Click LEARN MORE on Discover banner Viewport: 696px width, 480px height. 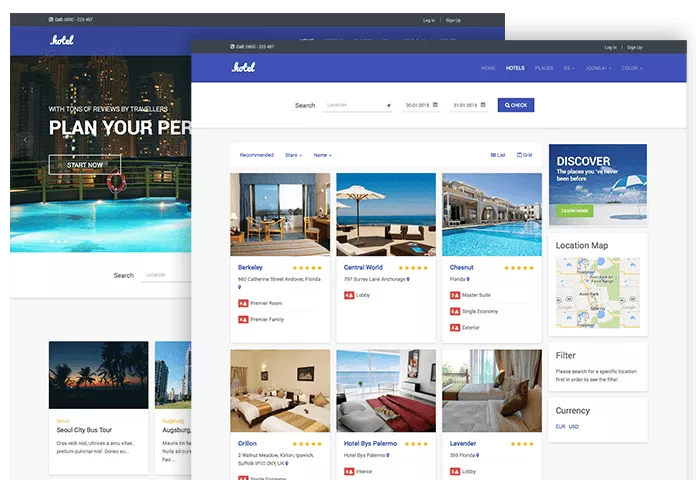575,210
